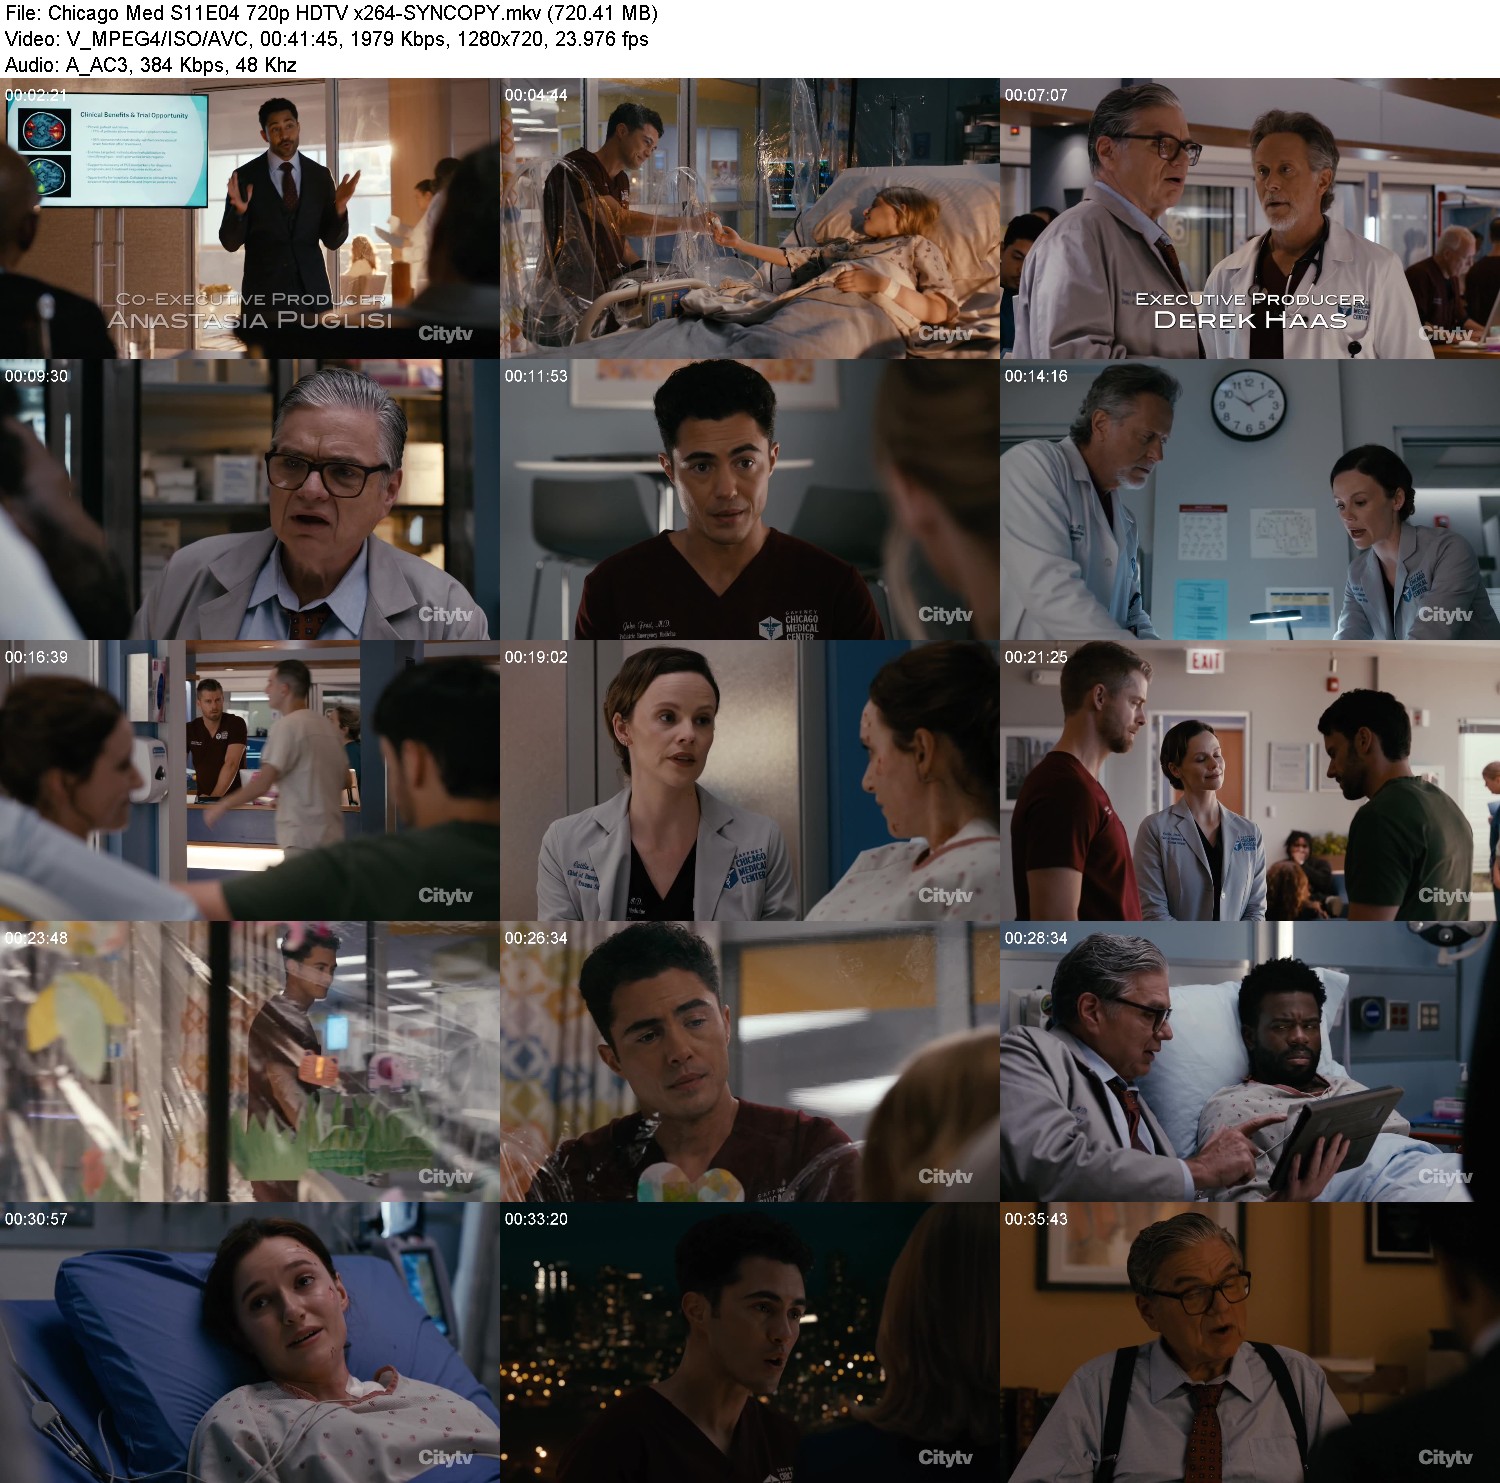Click the 00:26:34 frame thumbnail
The height and width of the screenshot is (1483, 1500).
[x=750, y=1061]
